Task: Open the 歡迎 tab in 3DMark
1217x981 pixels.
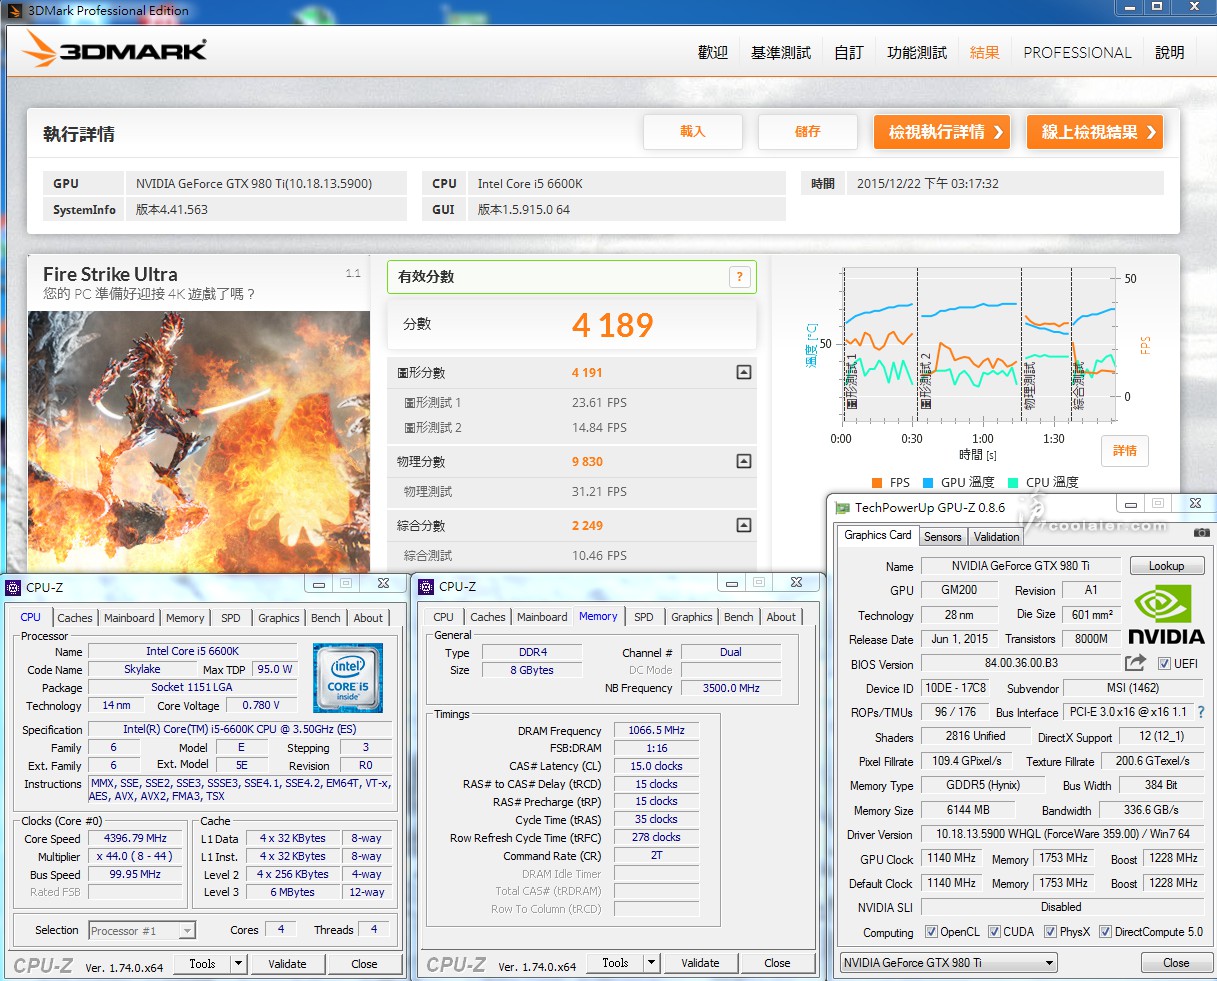Action: 713,52
